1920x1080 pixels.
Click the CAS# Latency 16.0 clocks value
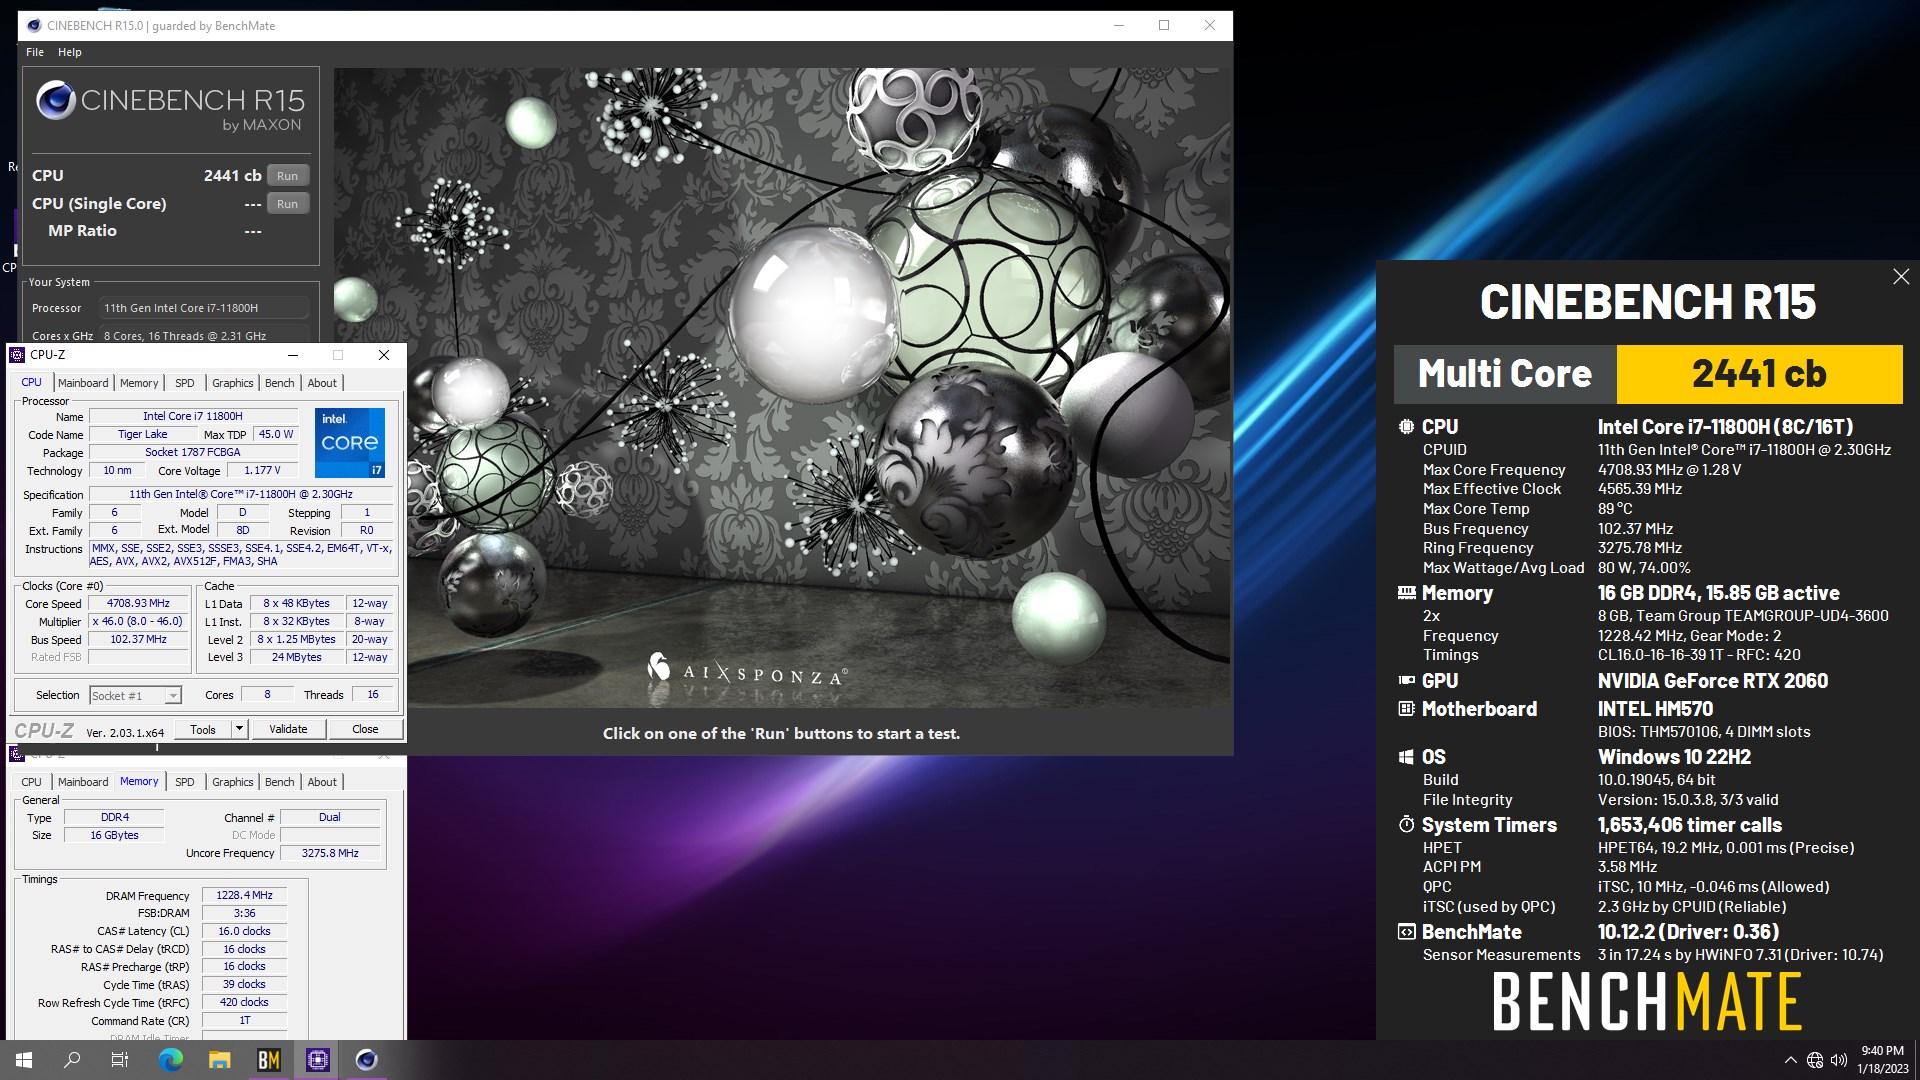245,932
